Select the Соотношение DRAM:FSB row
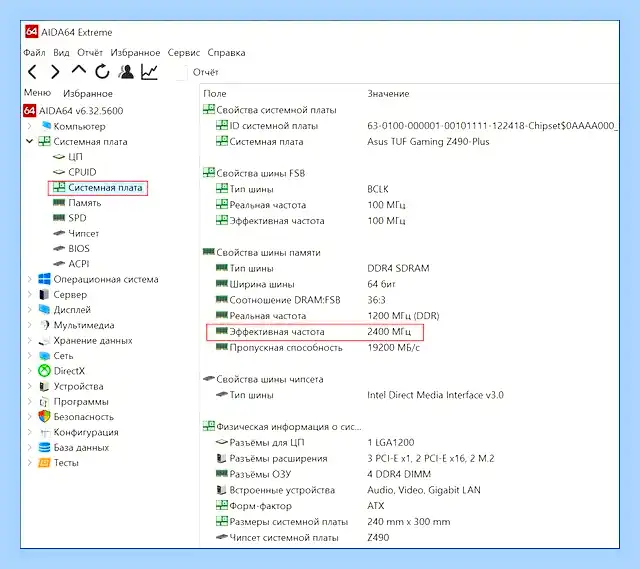Image resolution: width=640 pixels, height=569 pixels. pyautogui.click(x=300, y=300)
